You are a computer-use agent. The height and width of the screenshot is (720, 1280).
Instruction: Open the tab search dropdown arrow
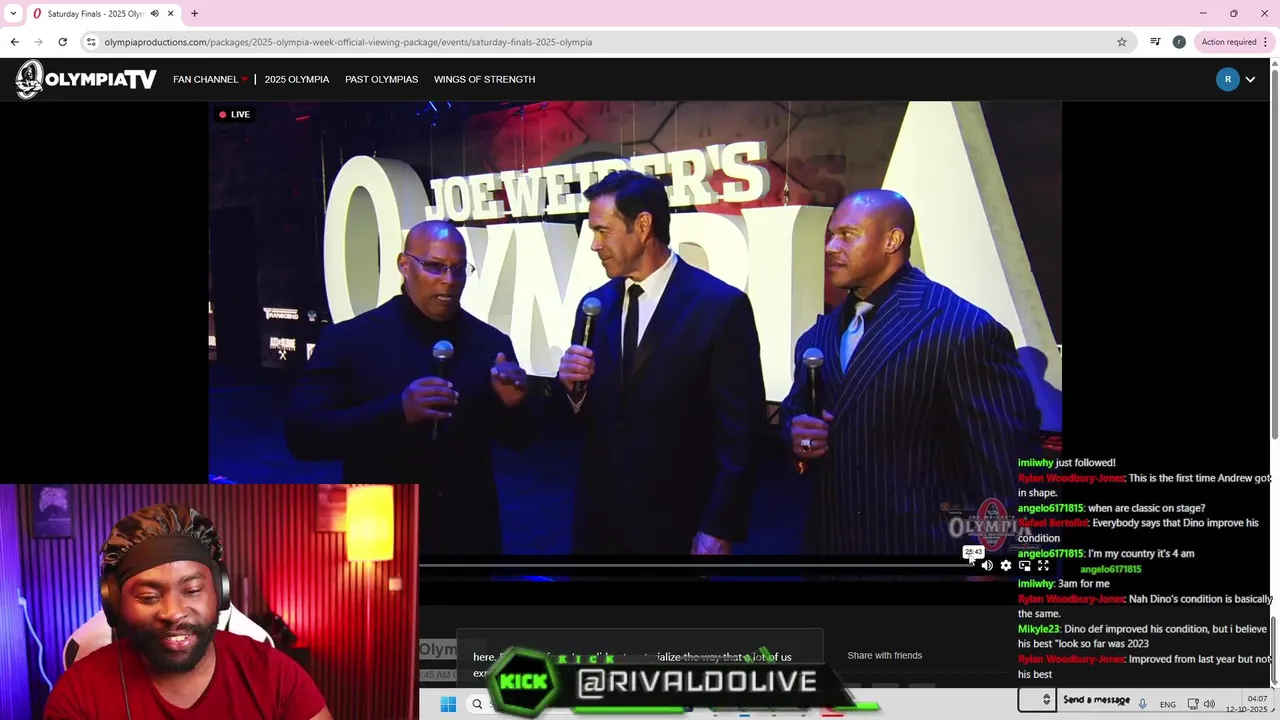click(x=13, y=14)
